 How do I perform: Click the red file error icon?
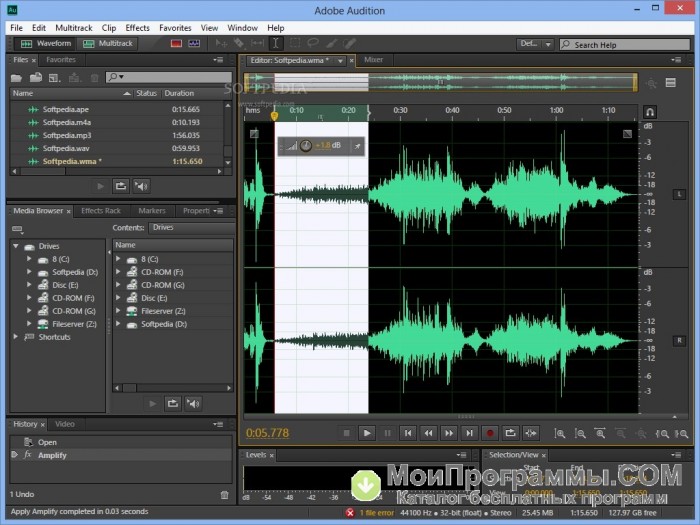[350, 513]
